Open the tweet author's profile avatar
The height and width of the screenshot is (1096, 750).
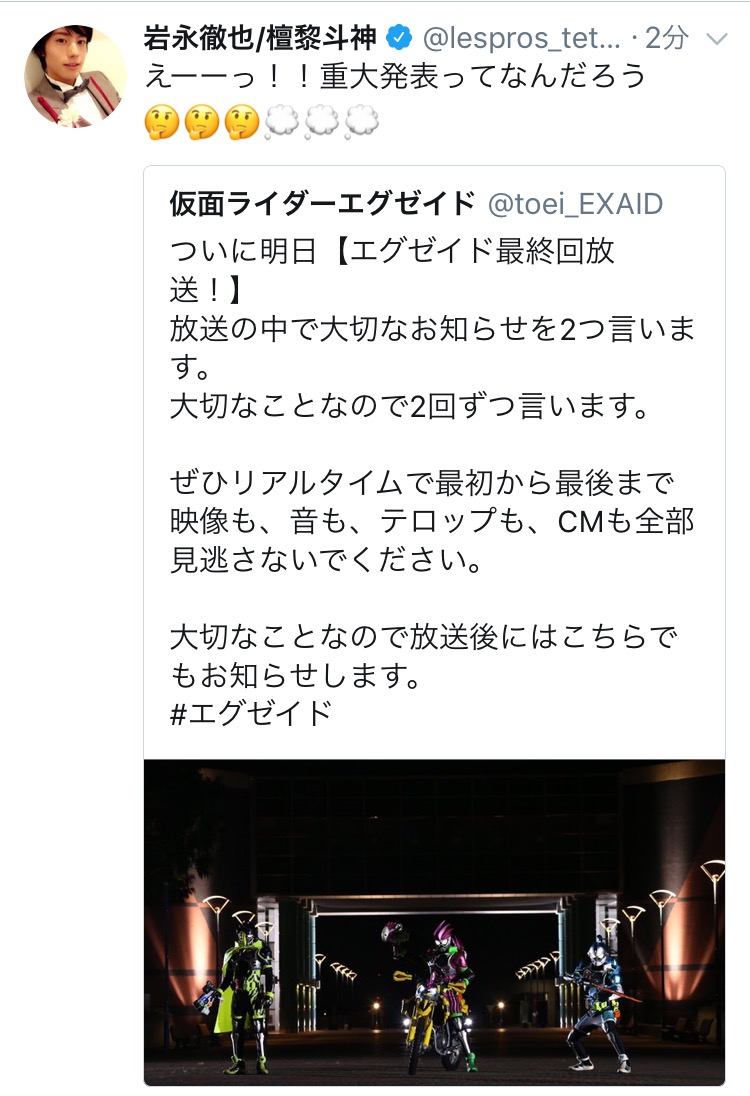click(75, 76)
